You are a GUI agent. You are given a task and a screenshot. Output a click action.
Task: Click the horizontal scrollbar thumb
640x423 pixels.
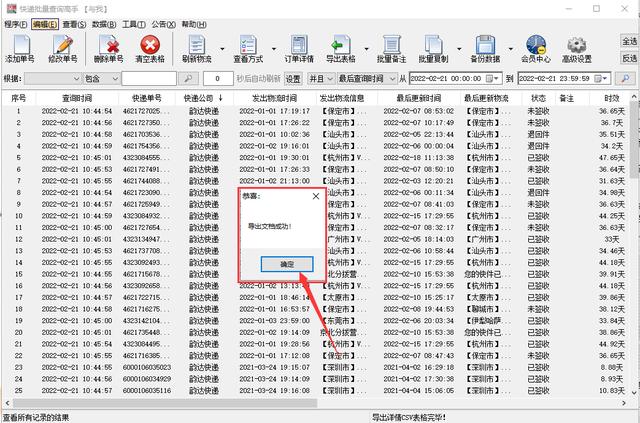click(165, 403)
